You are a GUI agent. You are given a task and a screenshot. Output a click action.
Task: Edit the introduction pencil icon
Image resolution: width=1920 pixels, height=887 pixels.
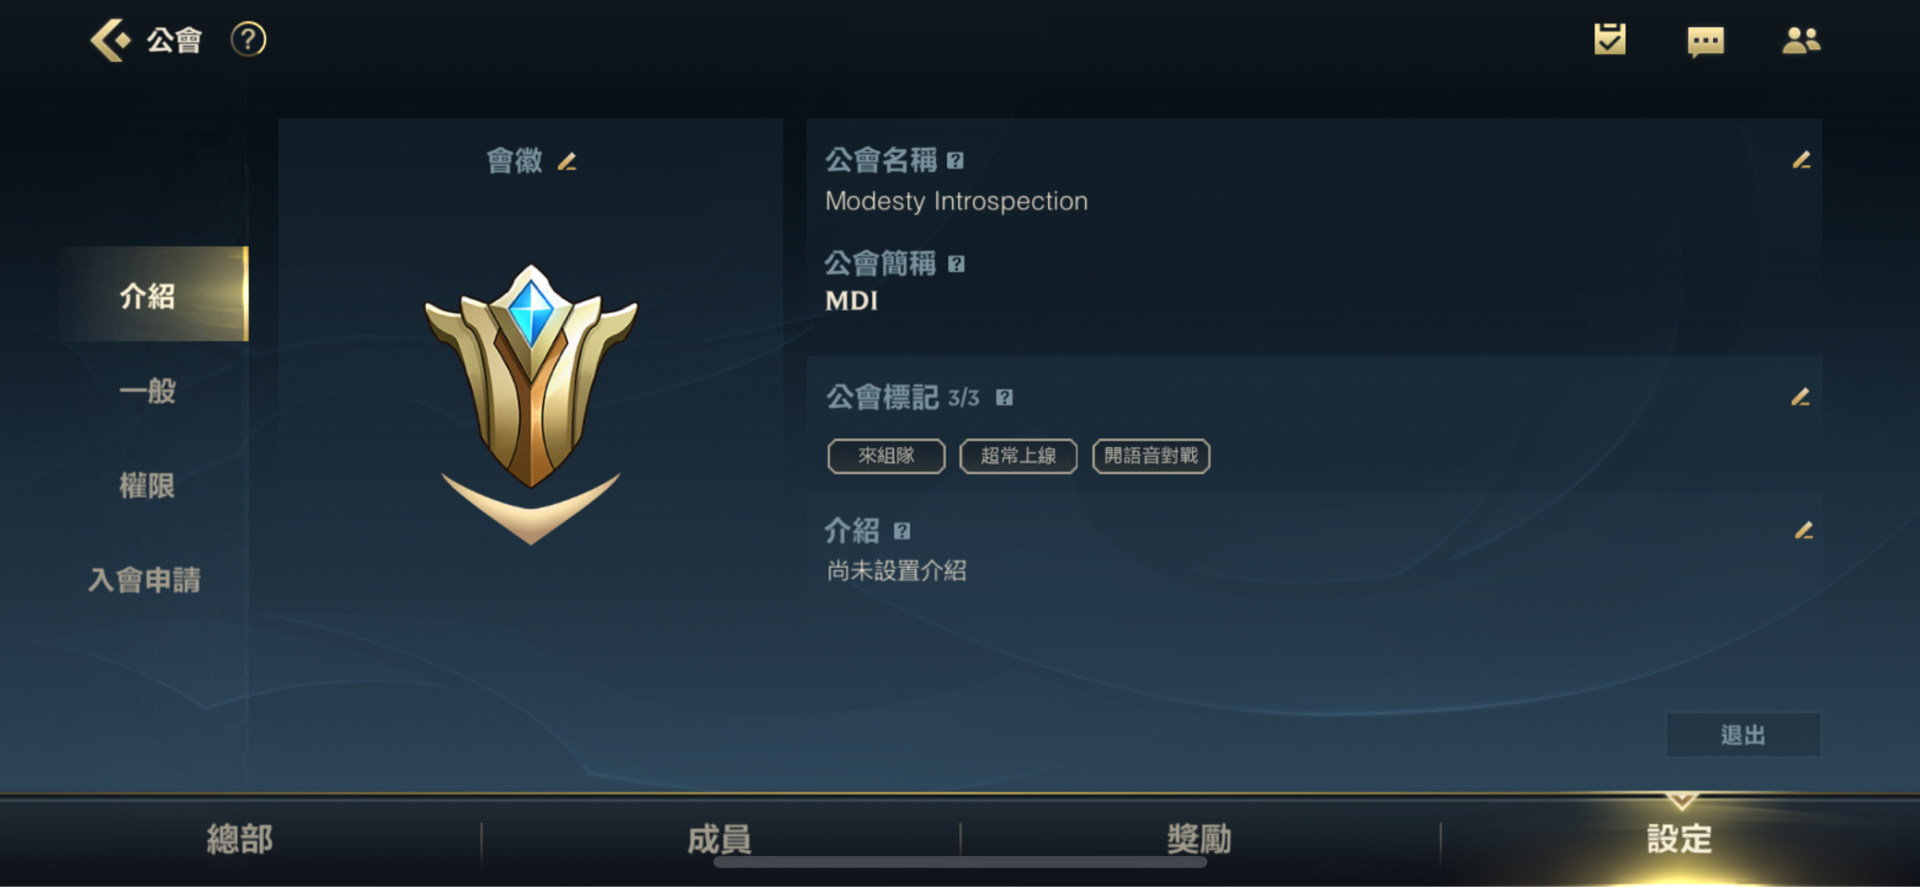click(x=1803, y=530)
